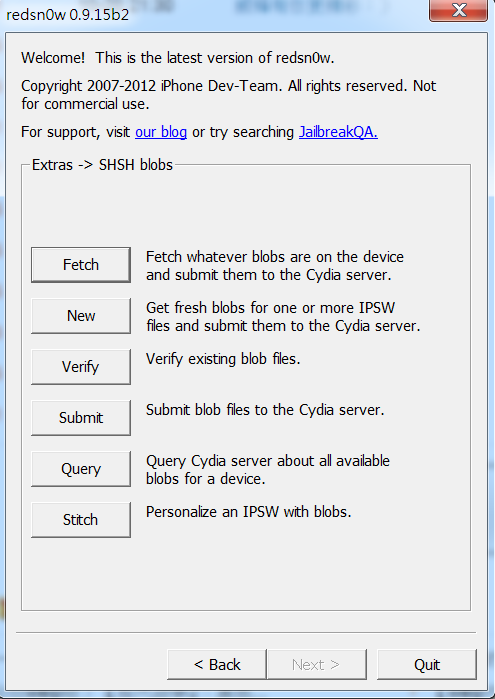
Task: Click the Fetch blobs button
Action: [x=81, y=265]
